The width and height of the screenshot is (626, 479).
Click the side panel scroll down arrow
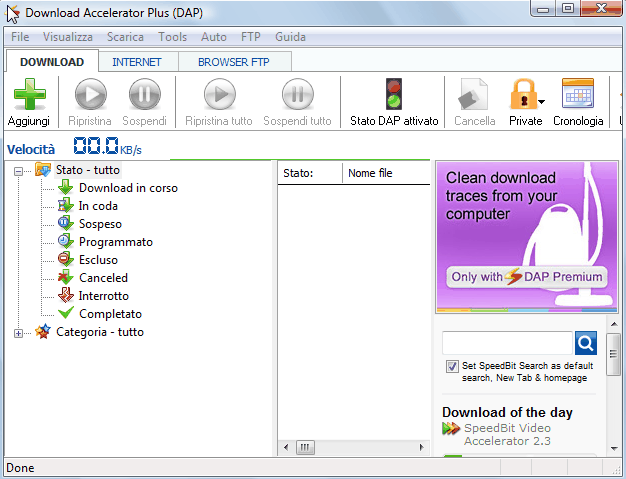pos(614,449)
